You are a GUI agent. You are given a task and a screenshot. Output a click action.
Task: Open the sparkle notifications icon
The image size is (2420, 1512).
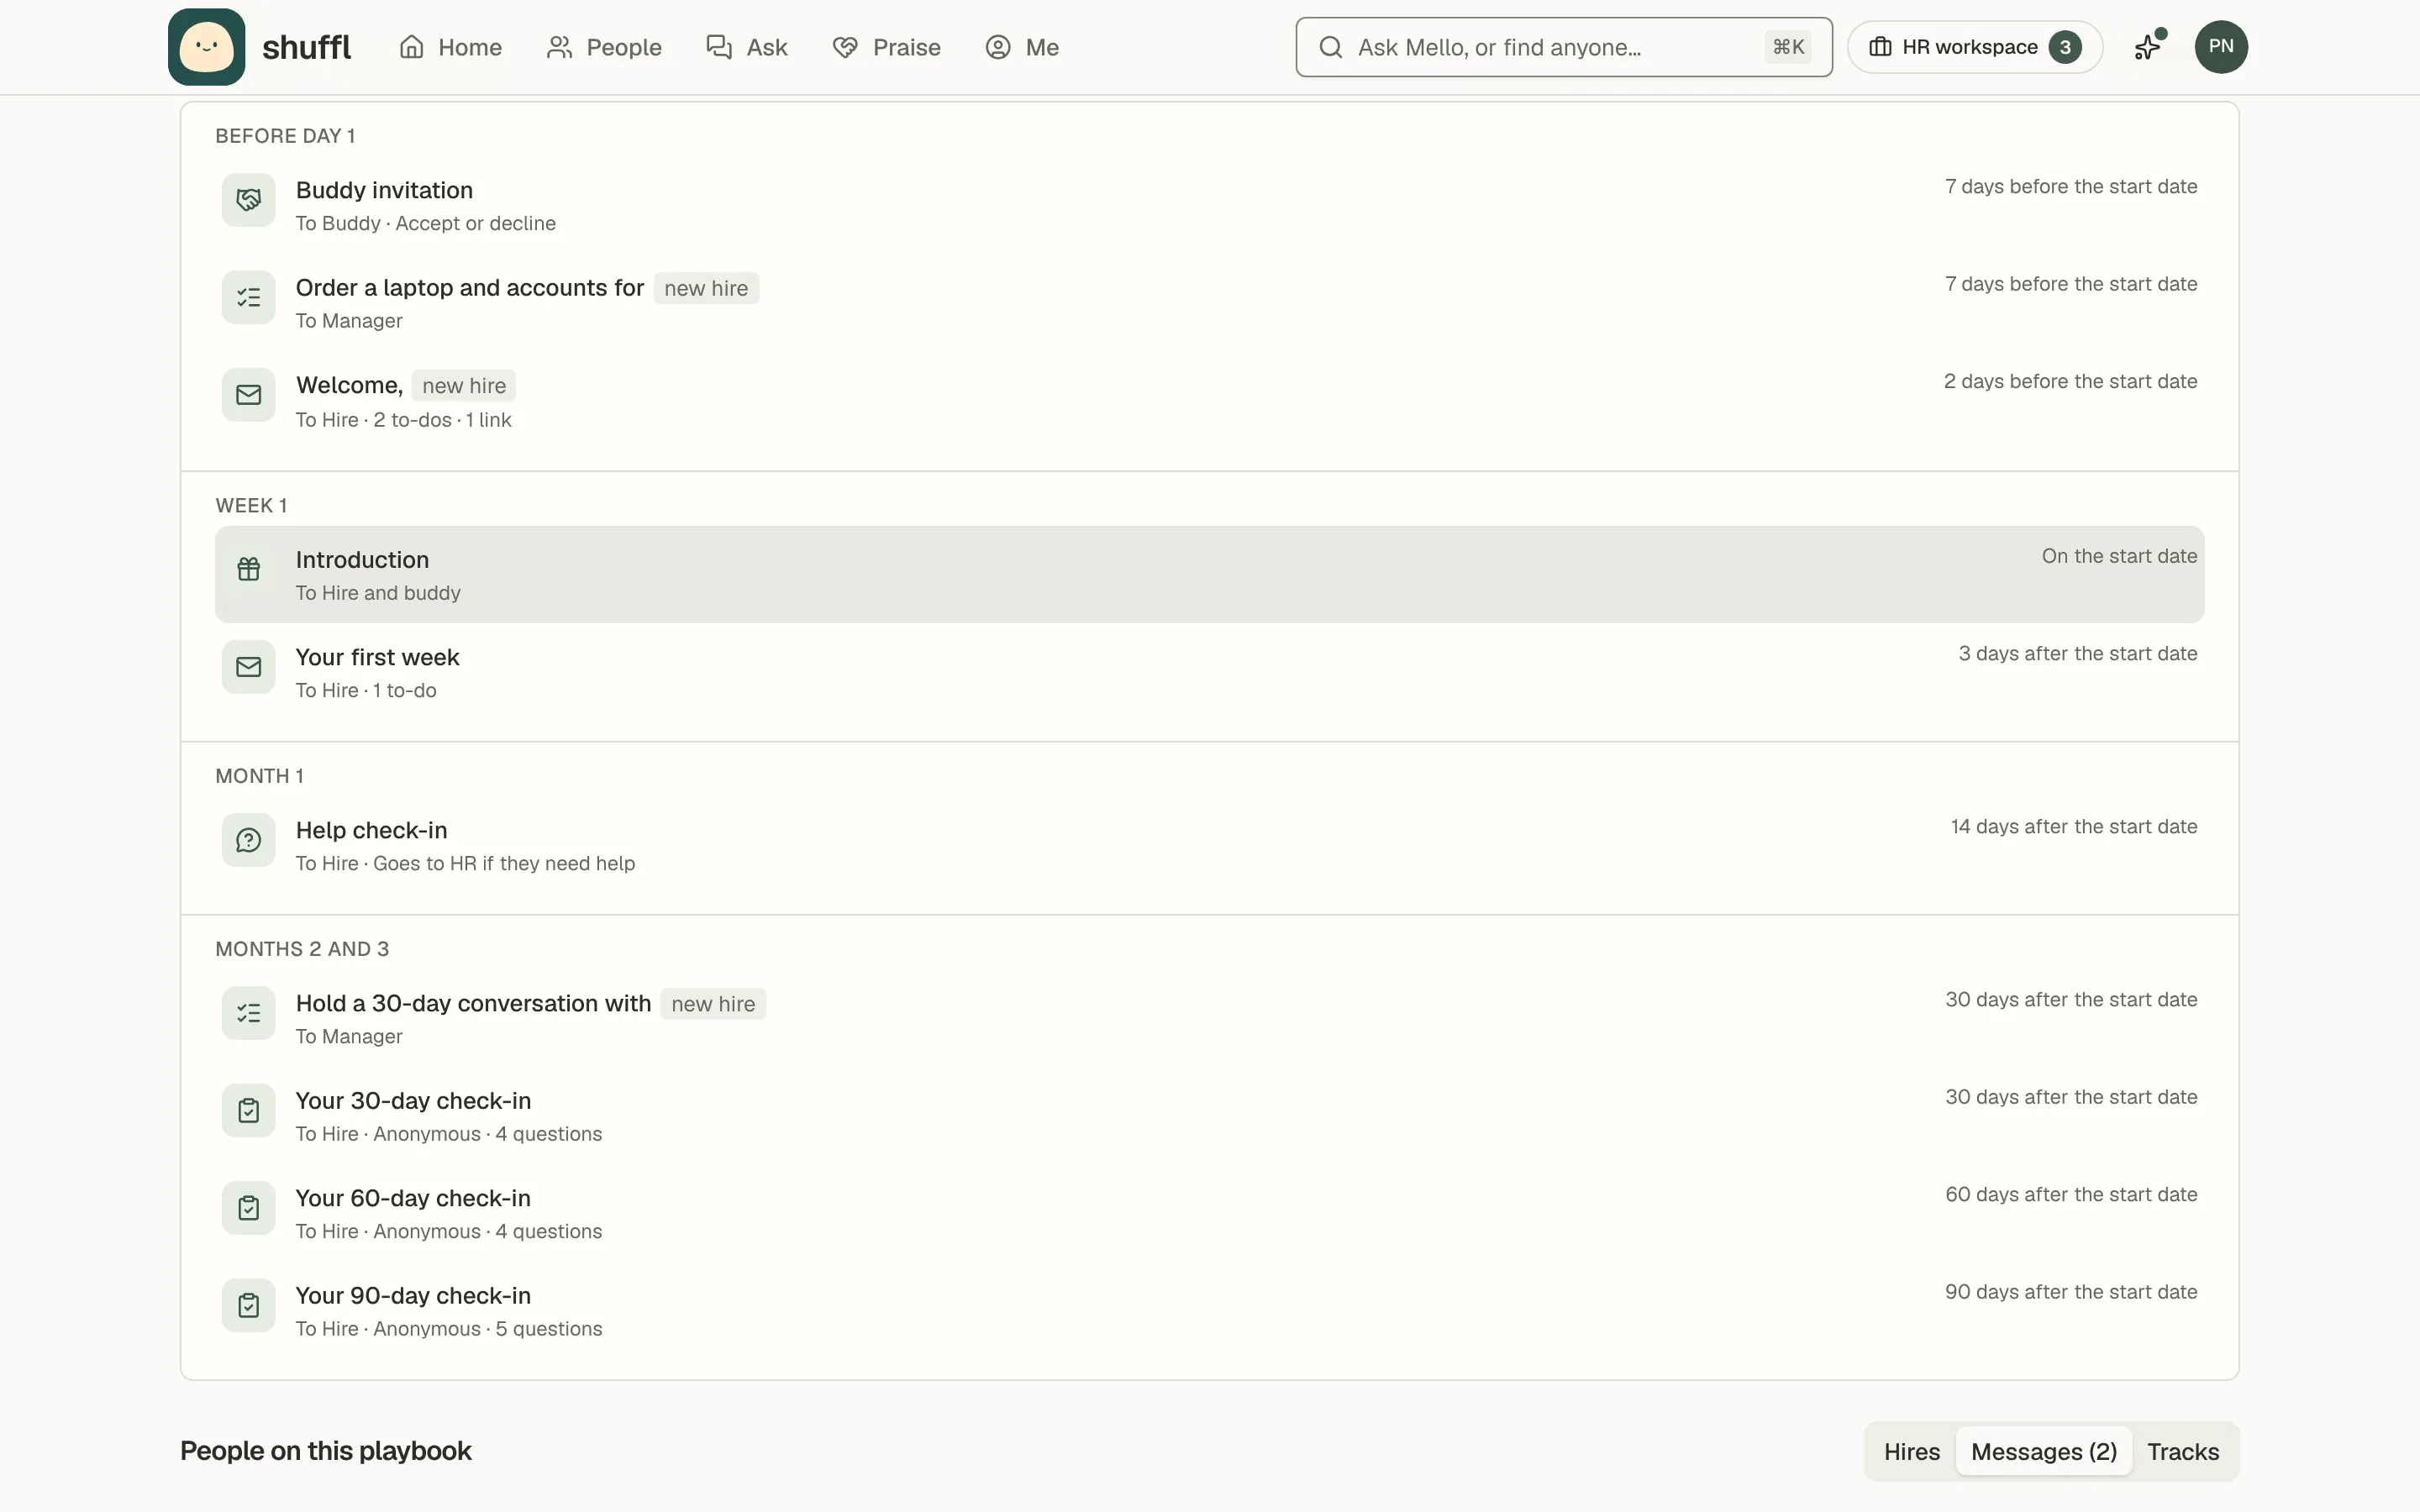(x=2148, y=47)
